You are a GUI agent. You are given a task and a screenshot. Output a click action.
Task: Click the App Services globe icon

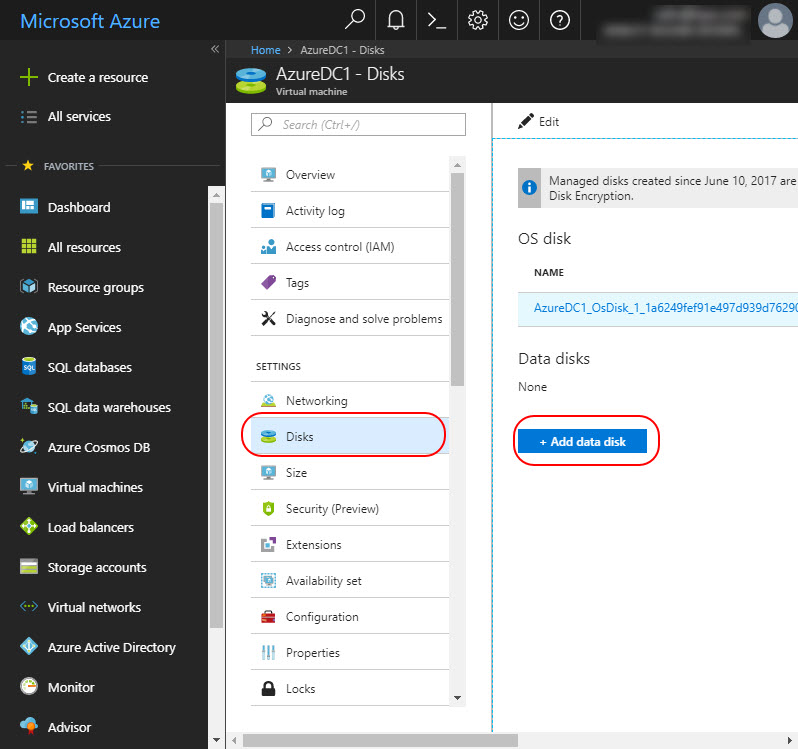pos(29,326)
